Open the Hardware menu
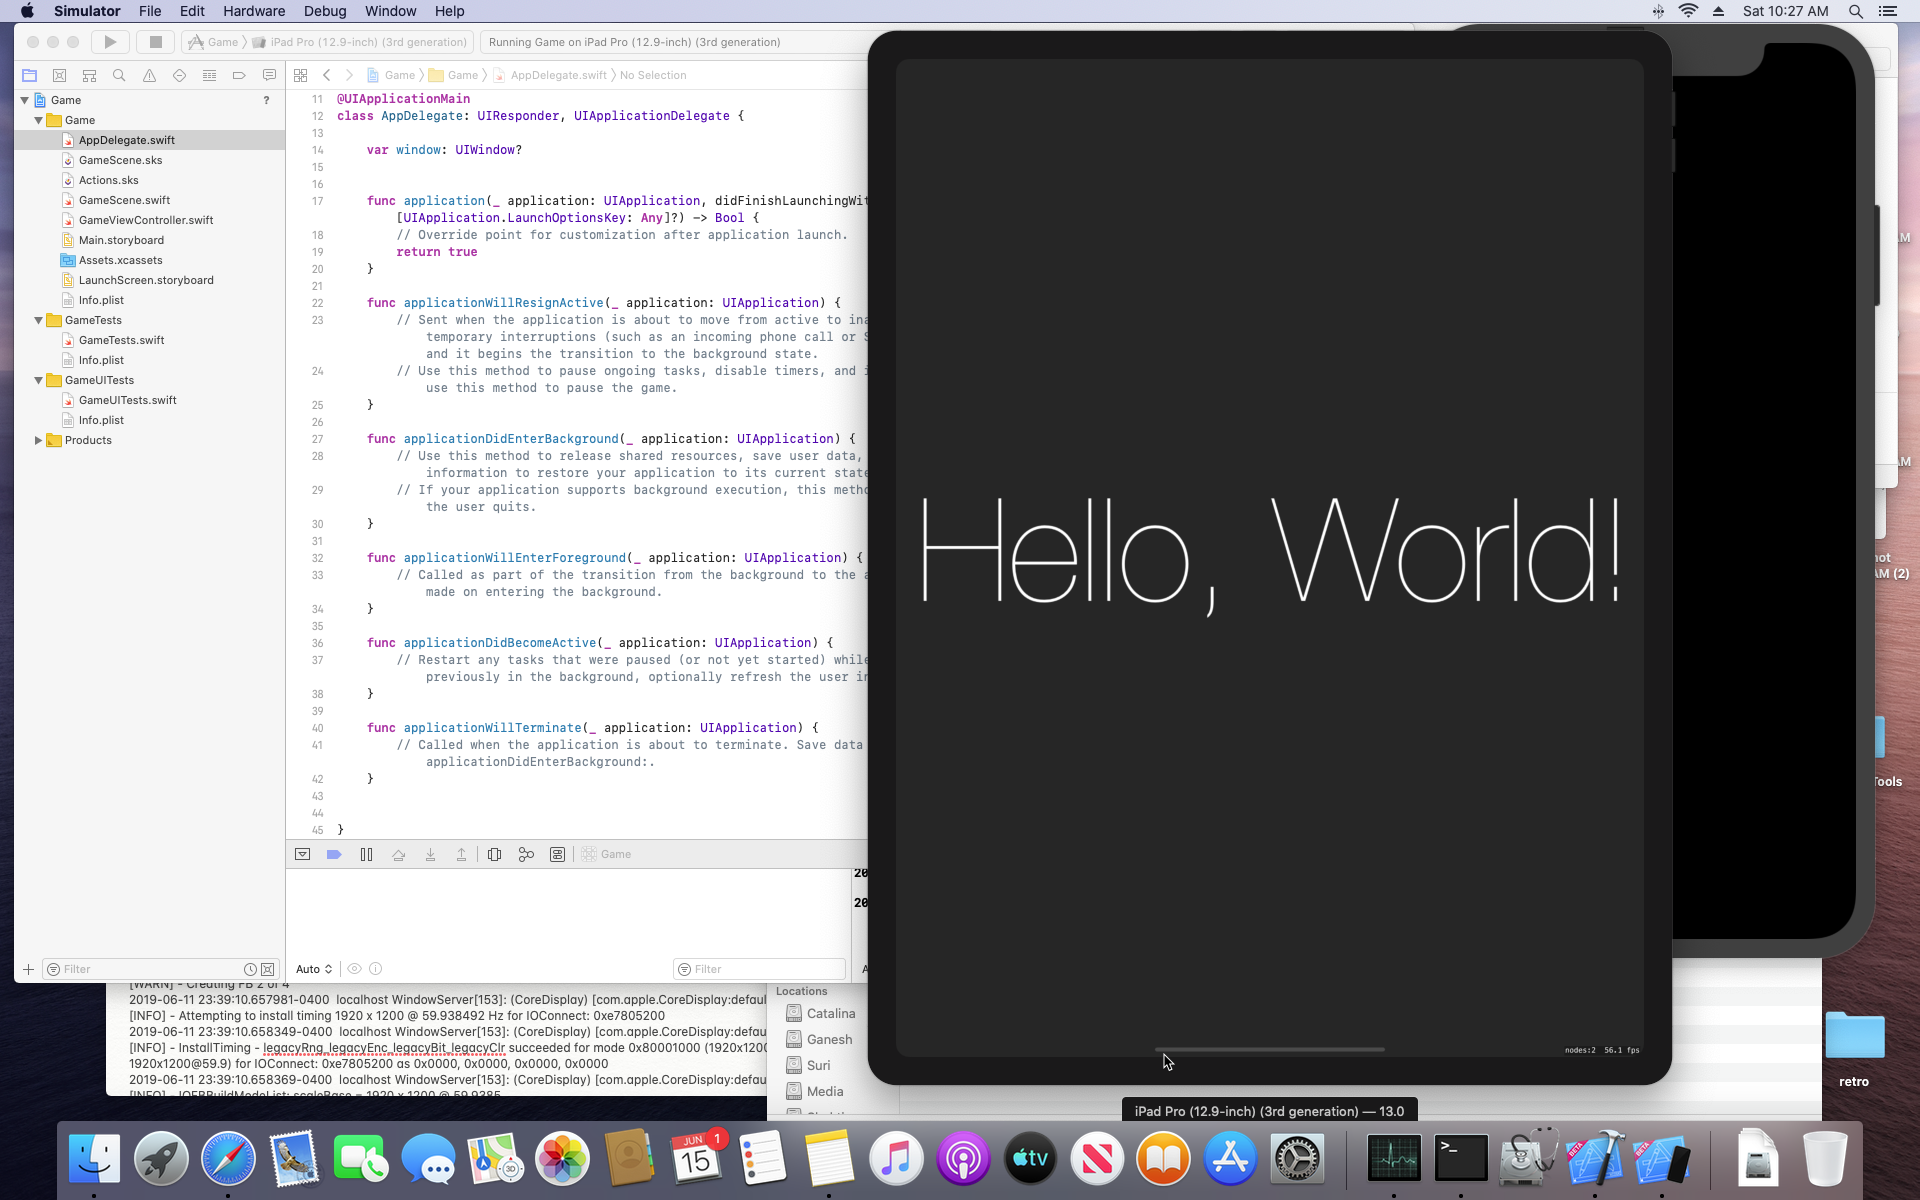 click(x=253, y=11)
